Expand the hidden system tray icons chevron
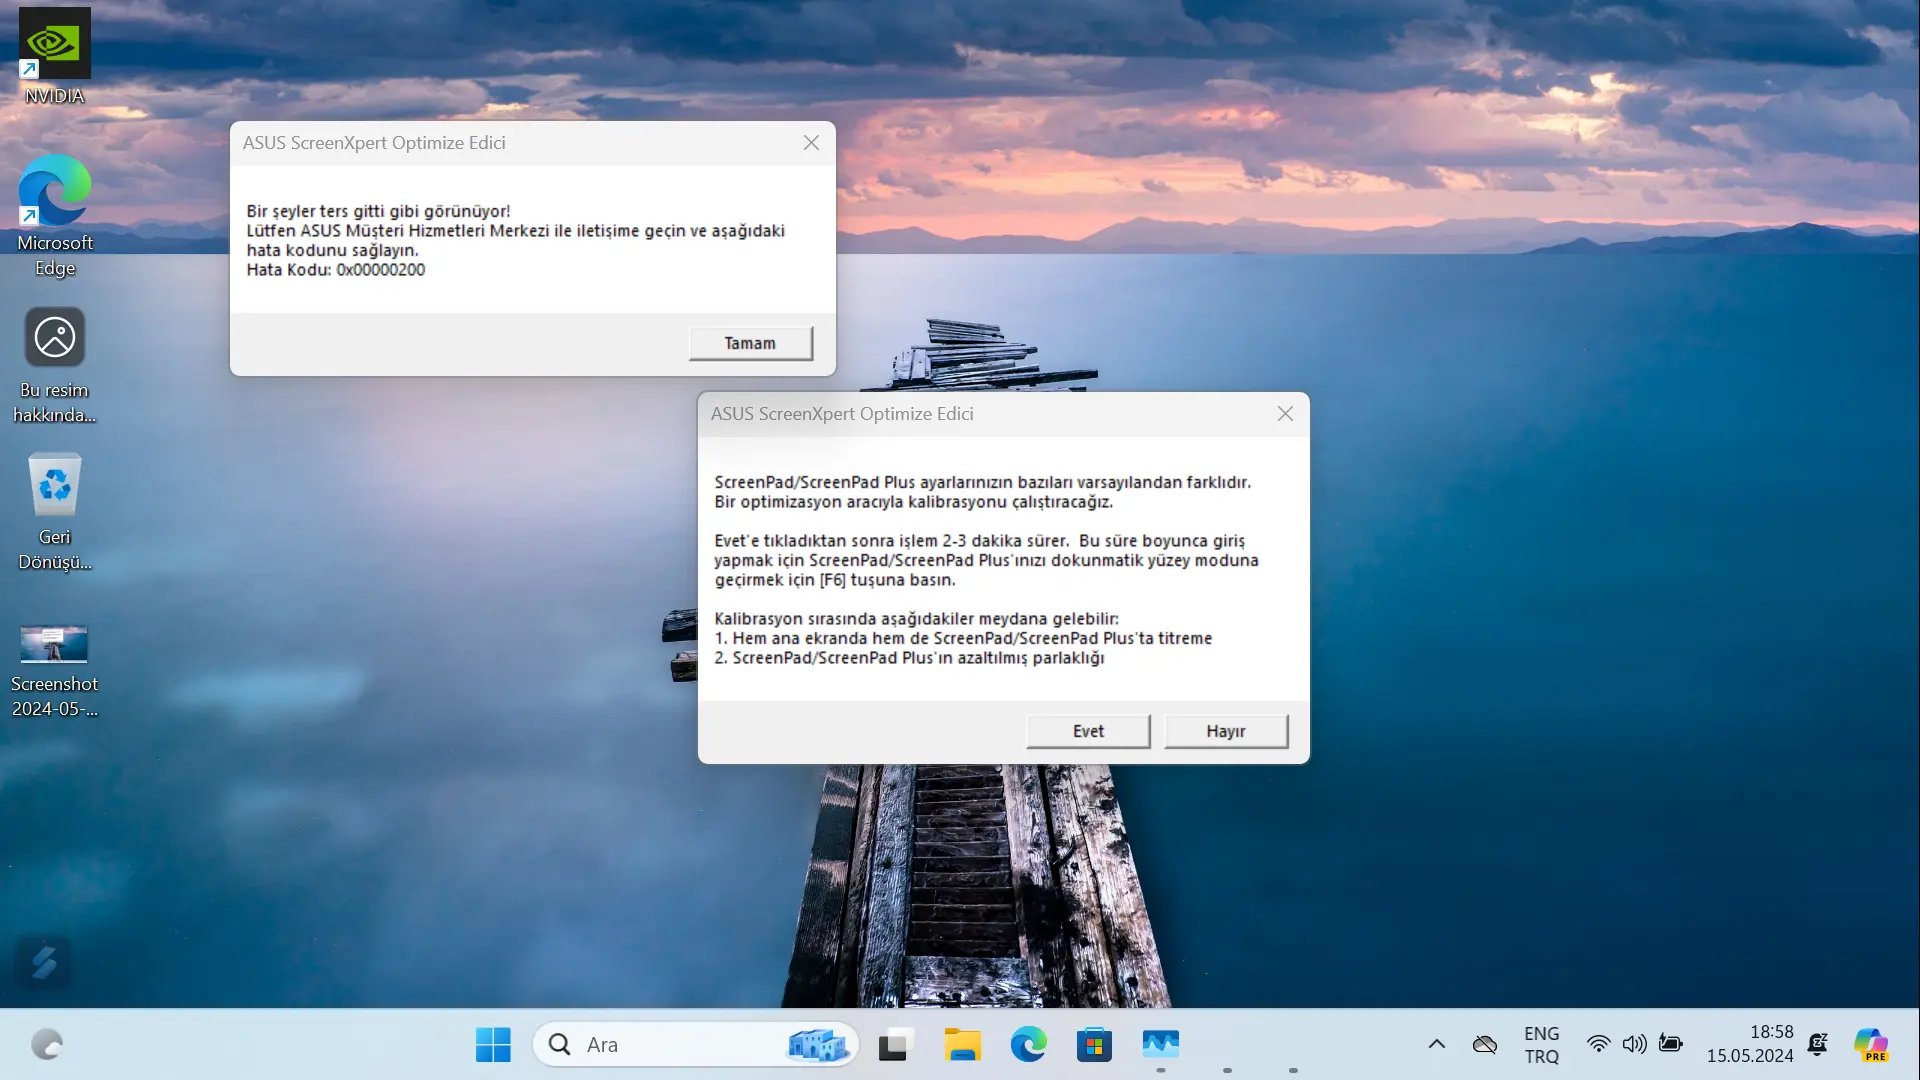Image resolution: width=1920 pixels, height=1080 pixels. point(1436,1045)
